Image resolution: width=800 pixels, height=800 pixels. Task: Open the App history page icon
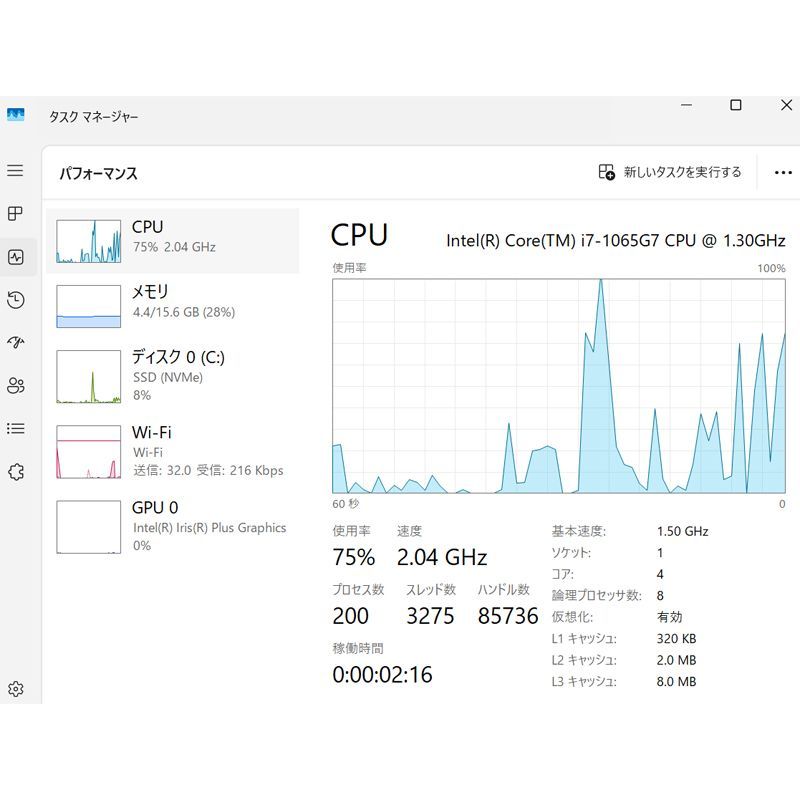[x=16, y=299]
